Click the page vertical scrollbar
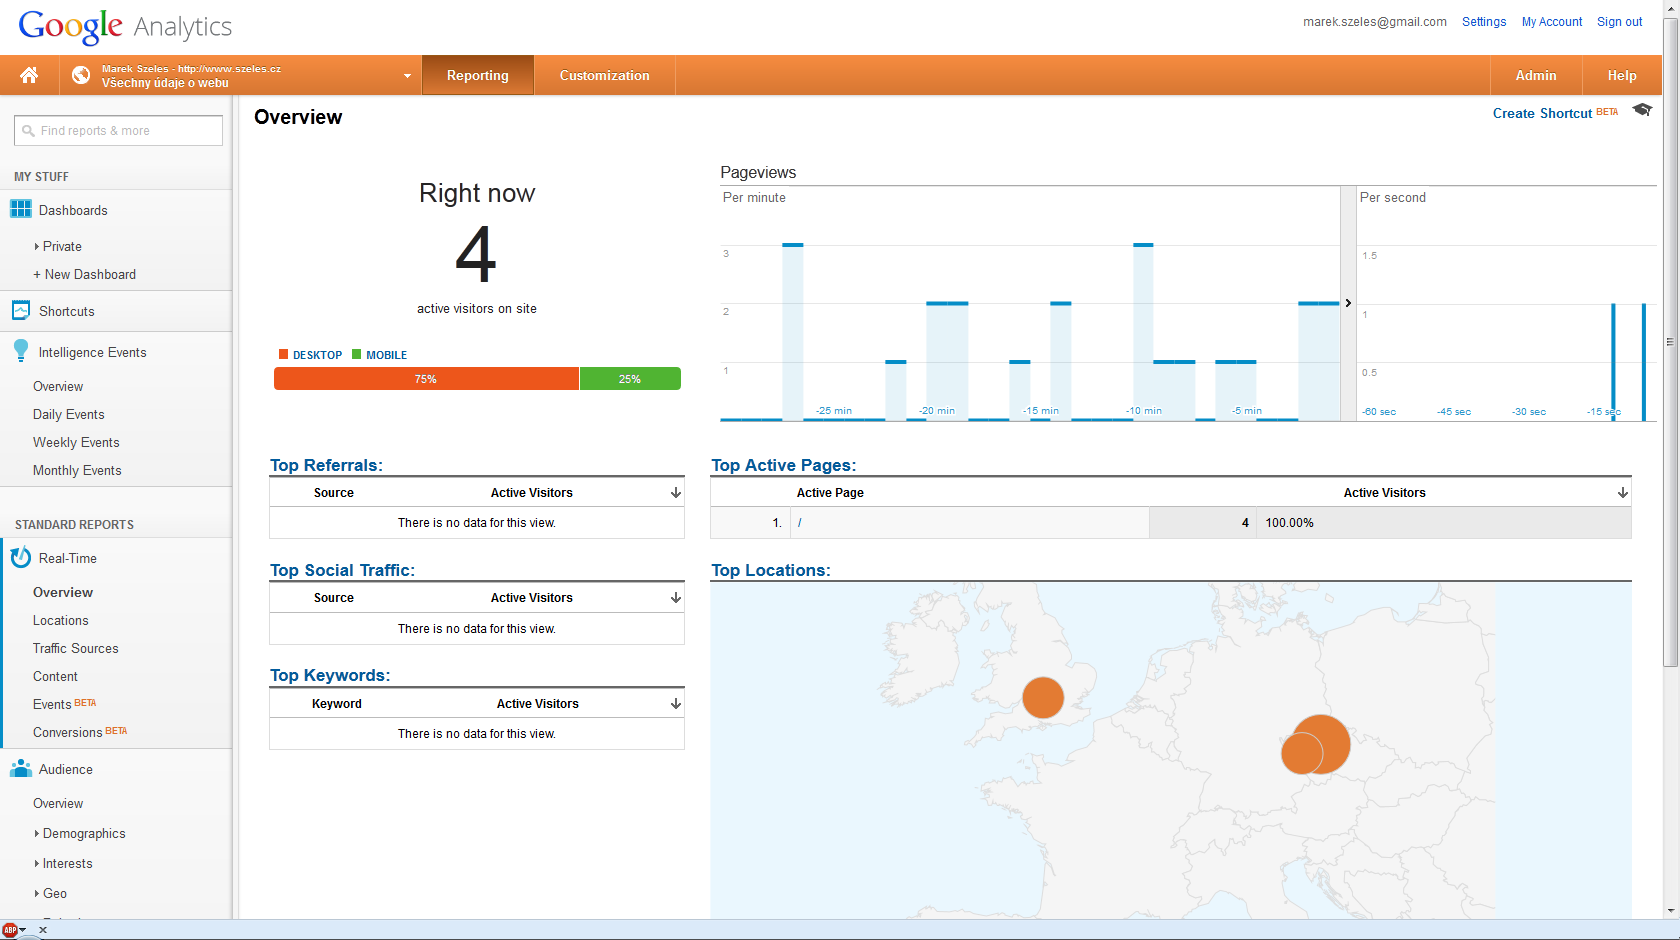 [1670, 340]
